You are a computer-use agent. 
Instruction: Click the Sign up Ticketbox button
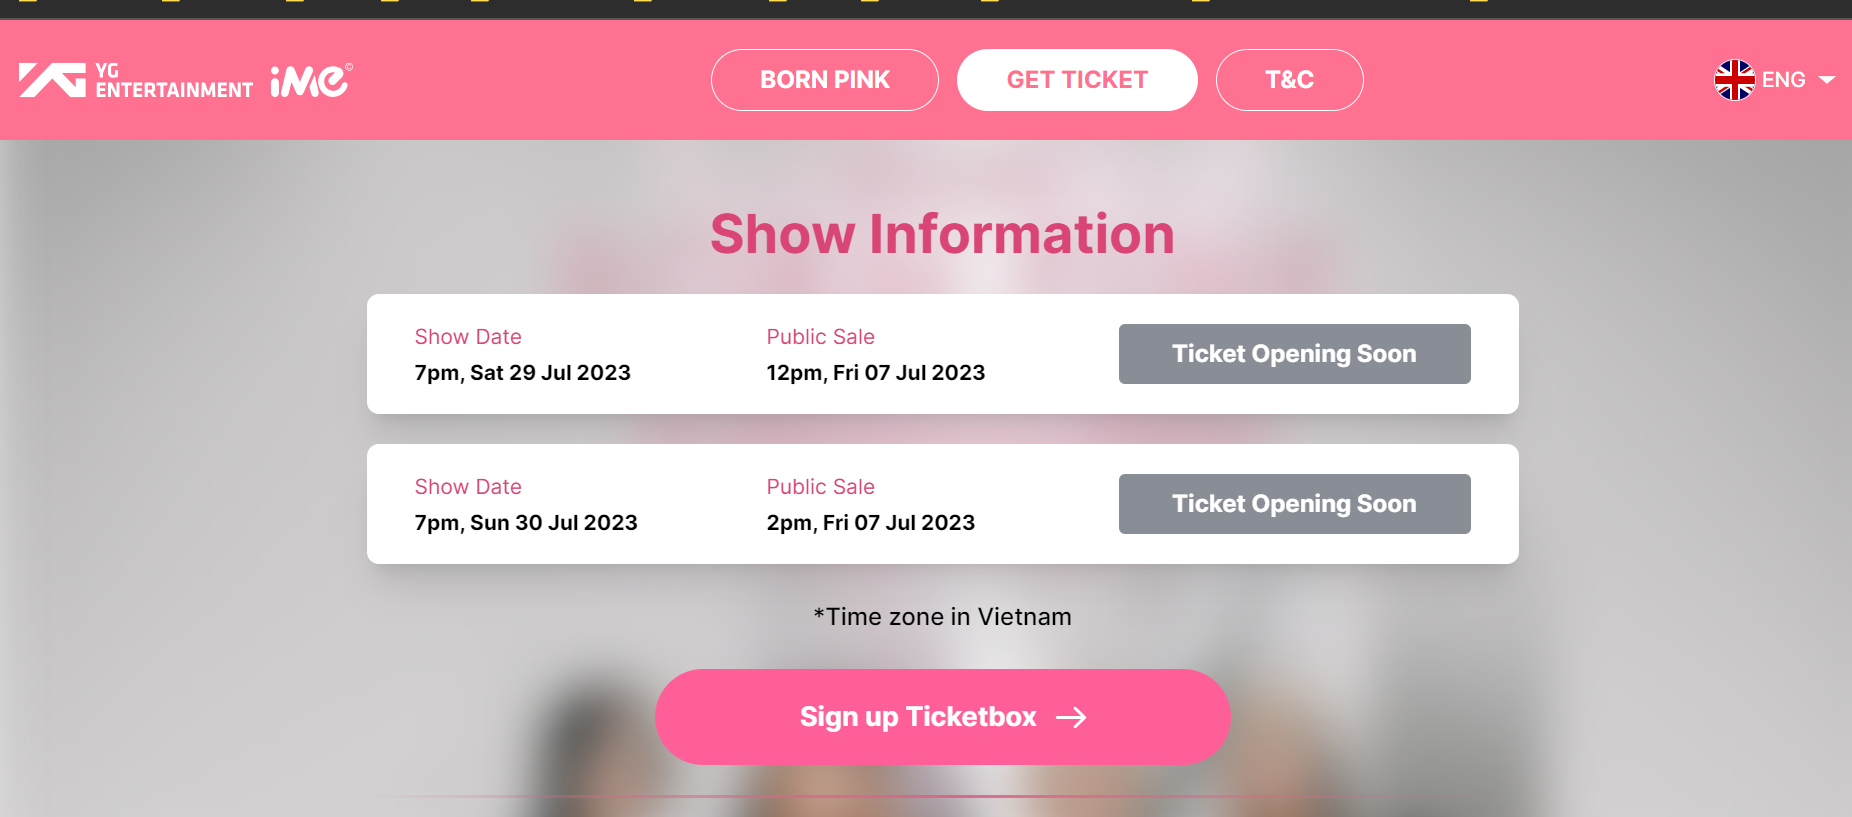coord(918,717)
